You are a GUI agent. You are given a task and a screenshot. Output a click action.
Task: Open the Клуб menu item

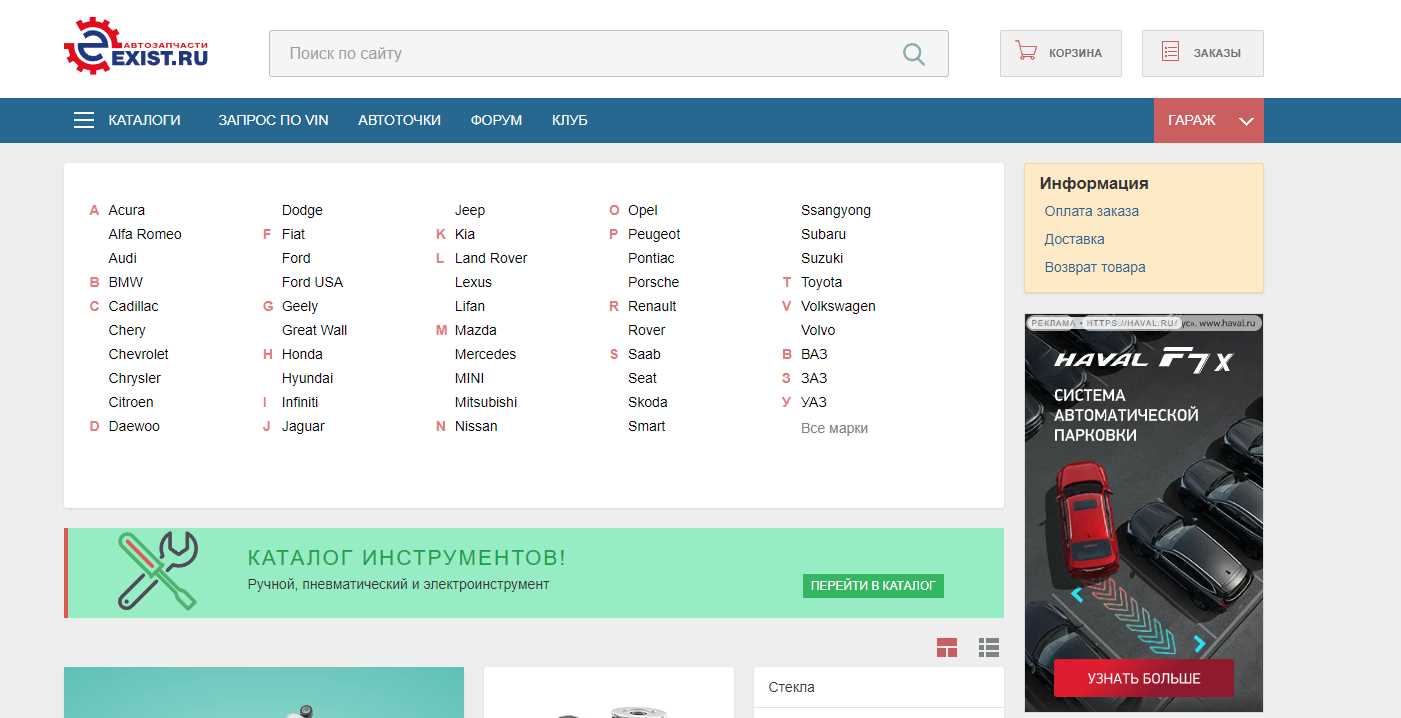[x=570, y=120]
